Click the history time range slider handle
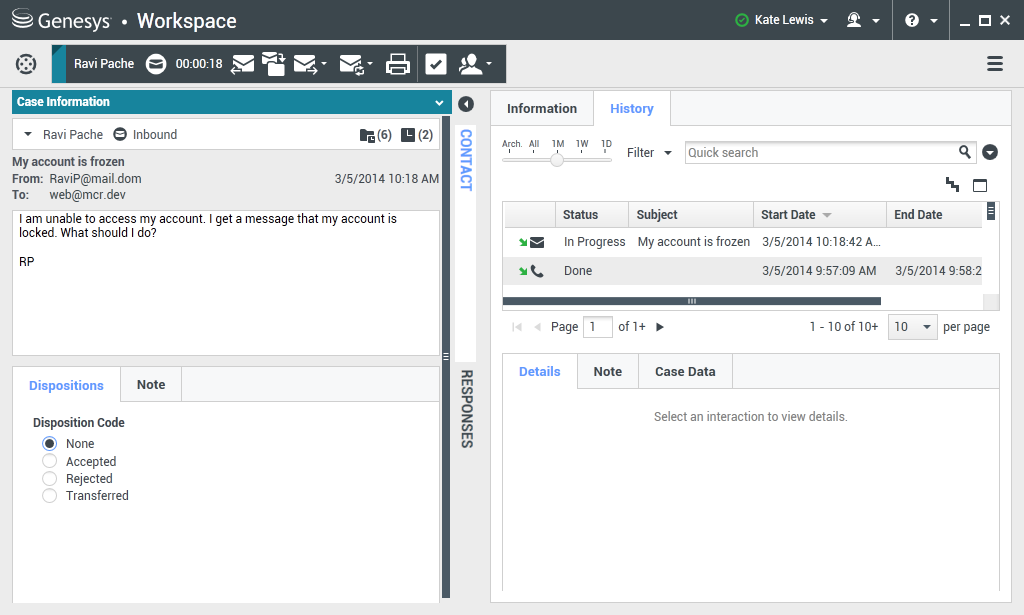This screenshot has width=1024, height=615. pyautogui.click(x=557, y=159)
